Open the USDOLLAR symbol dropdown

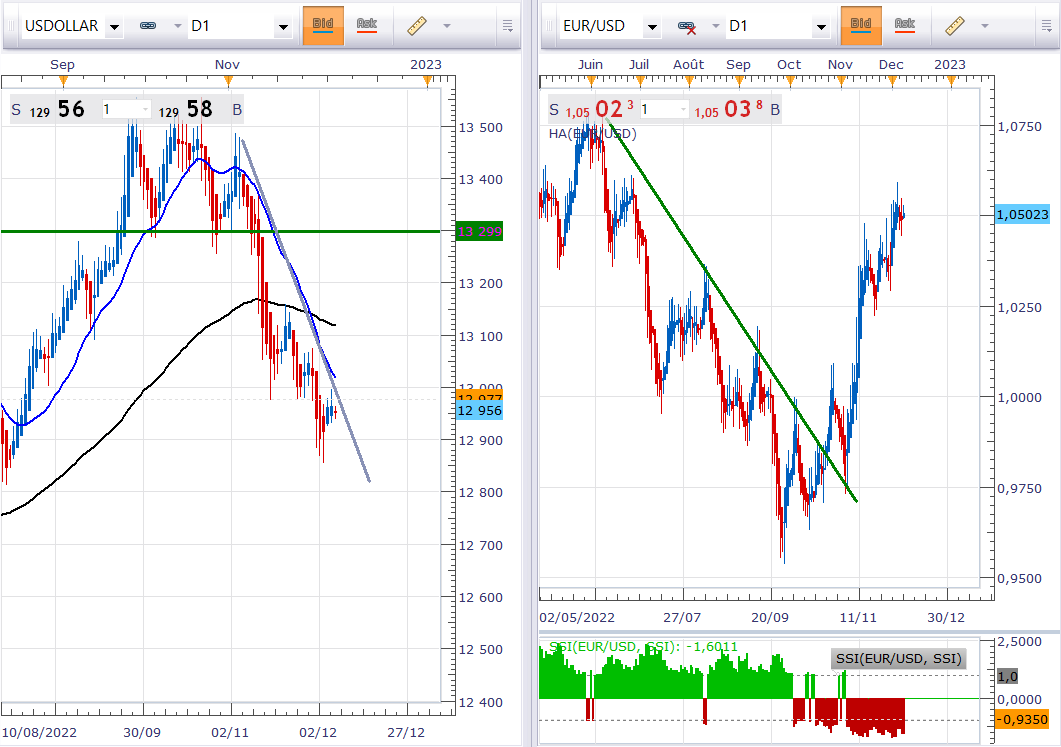tap(114, 26)
